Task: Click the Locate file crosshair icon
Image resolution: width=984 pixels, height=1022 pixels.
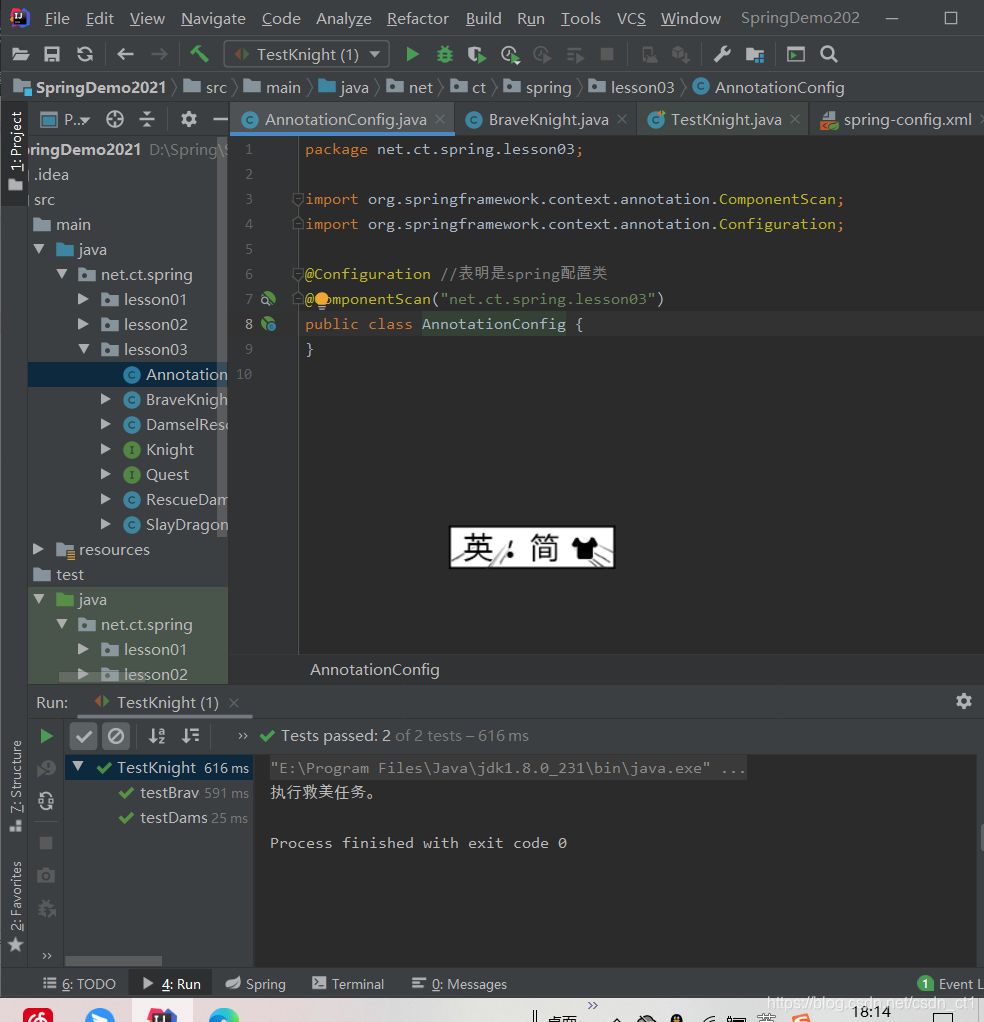Action: pos(115,119)
